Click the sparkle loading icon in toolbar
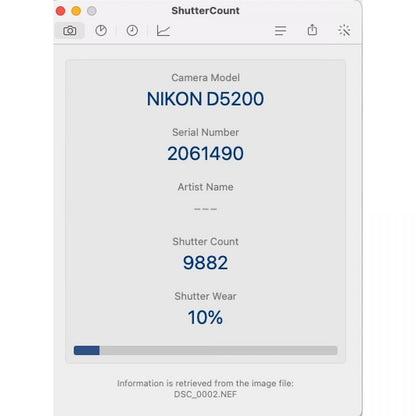Image resolution: width=416 pixels, height=416 pixels. pyautogui.click(x=344, y=30)
